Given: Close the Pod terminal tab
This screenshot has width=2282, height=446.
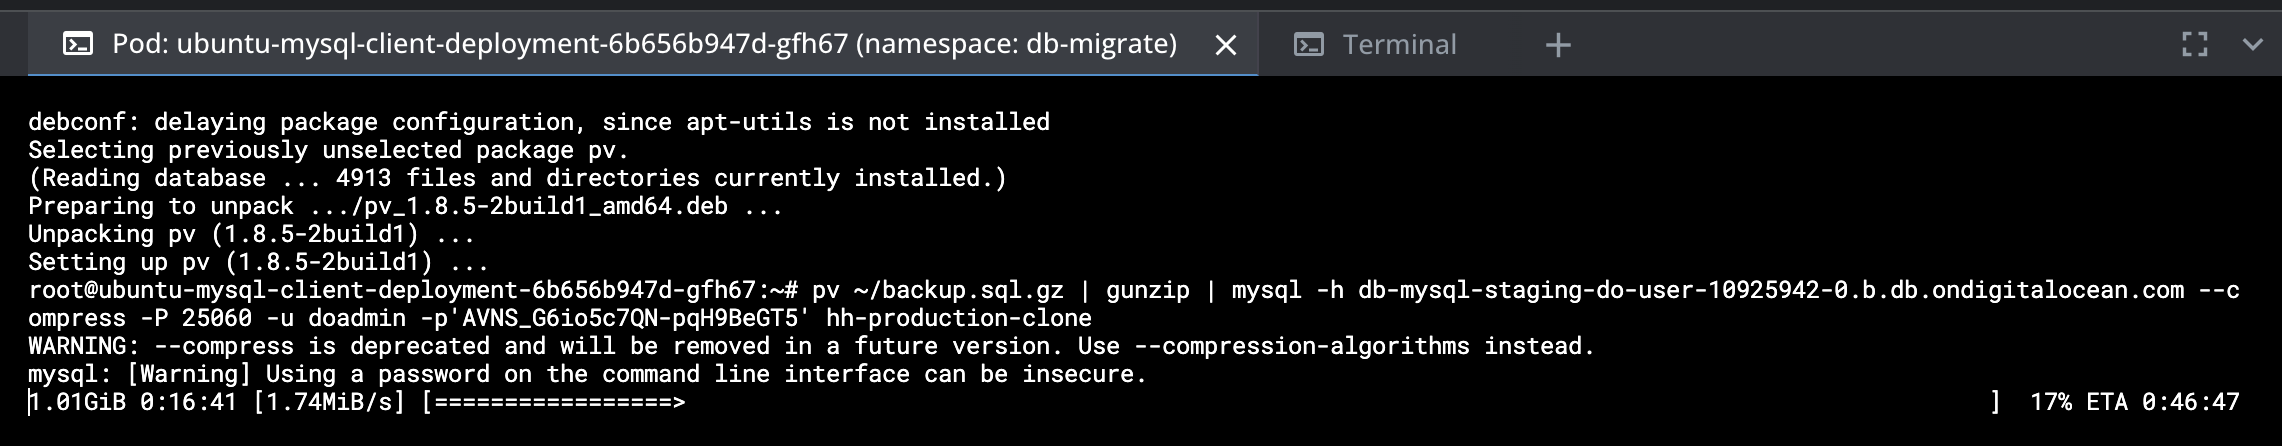Looking at the screenshot, I should [1225, 45].
